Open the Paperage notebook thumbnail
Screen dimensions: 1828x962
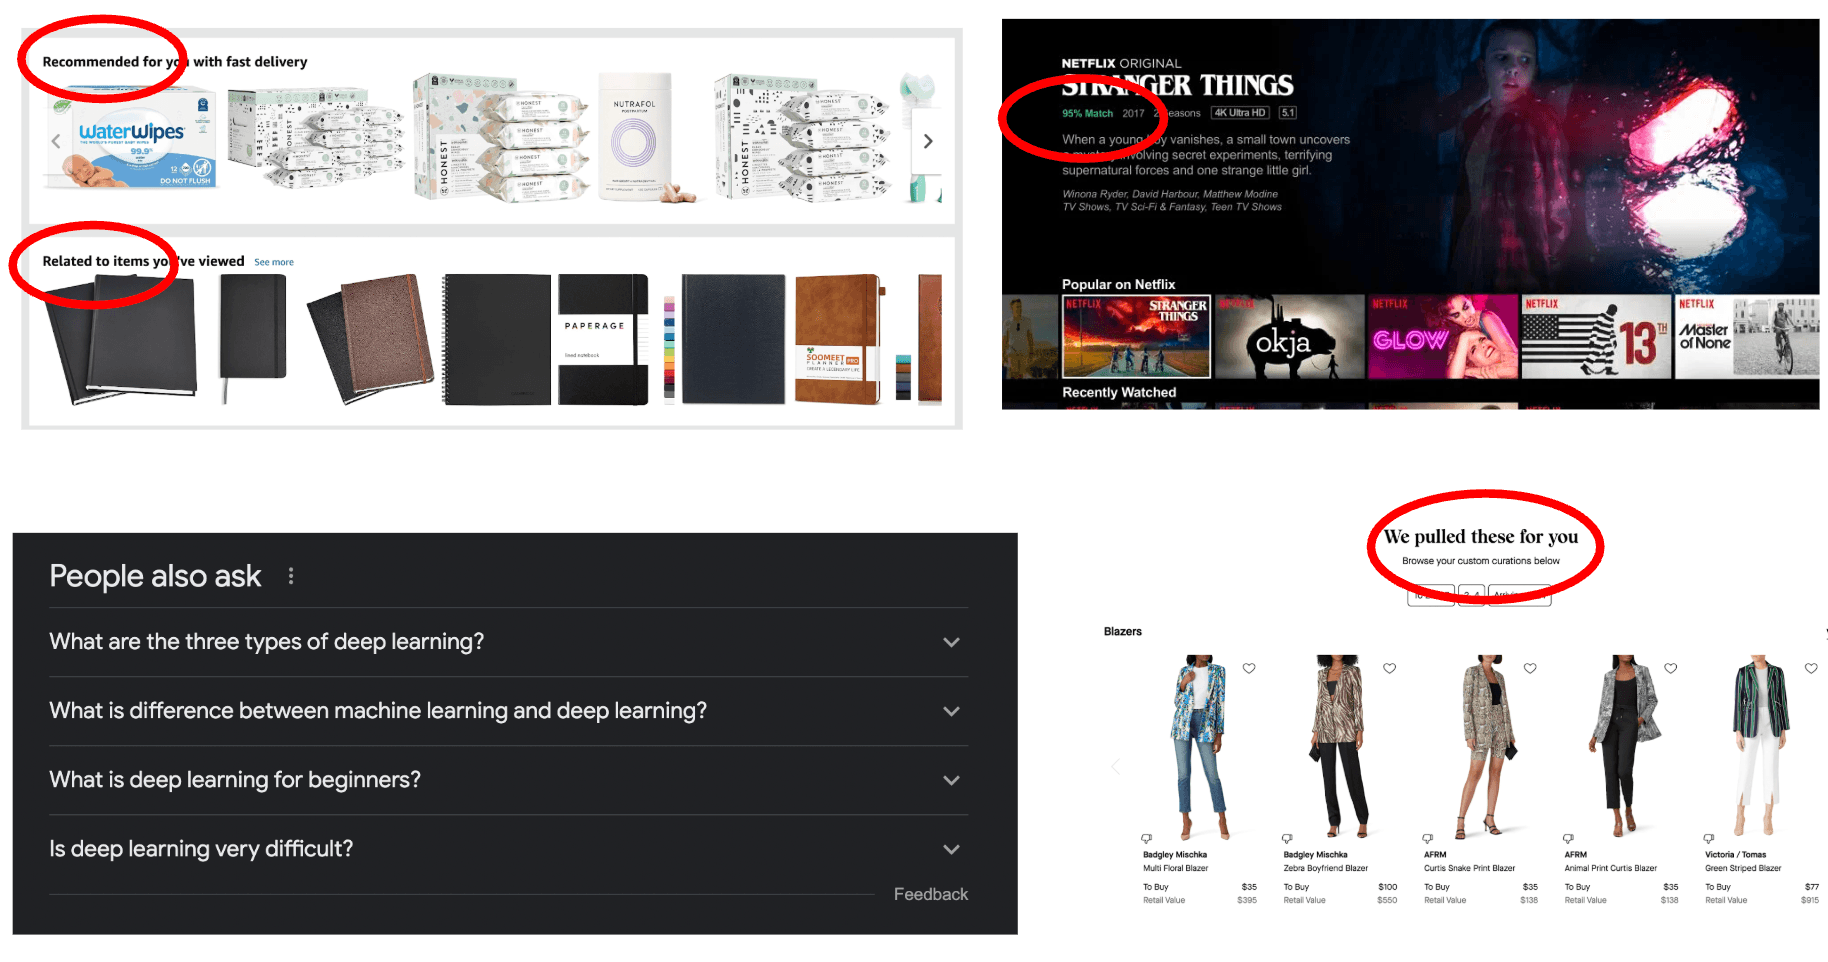pos(603,339)
